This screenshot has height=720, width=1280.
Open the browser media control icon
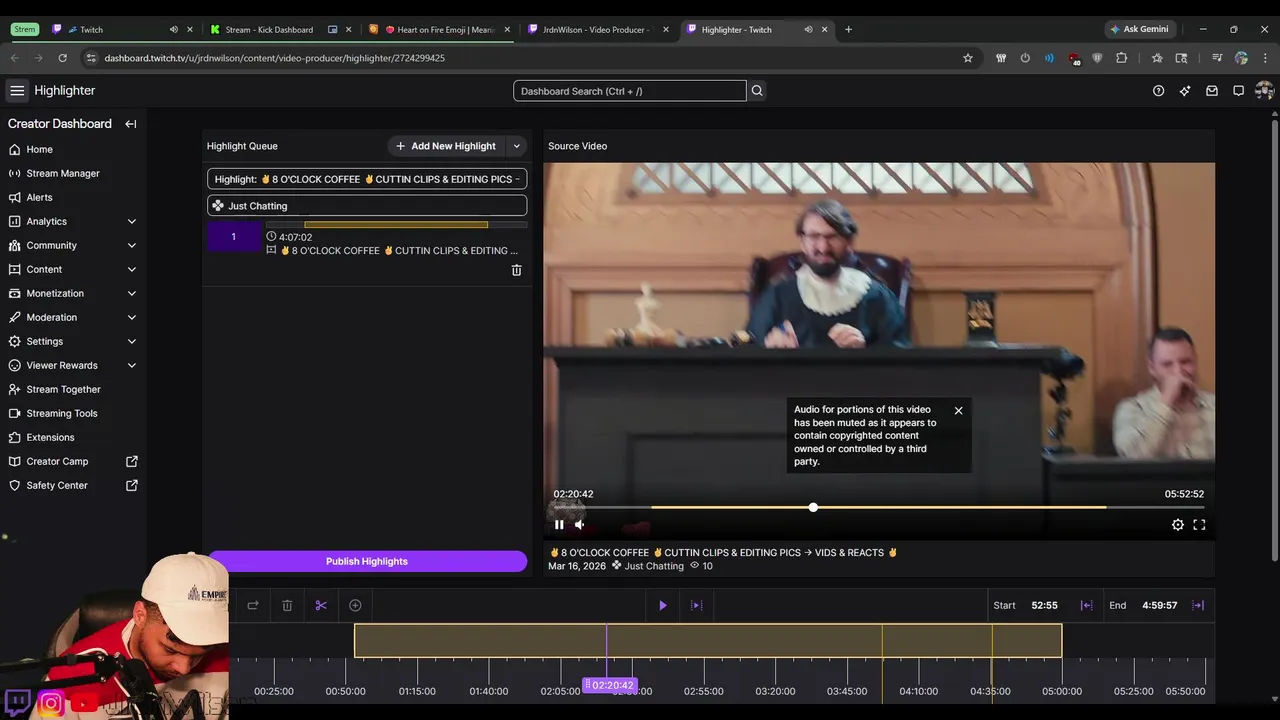point(1217,58)
